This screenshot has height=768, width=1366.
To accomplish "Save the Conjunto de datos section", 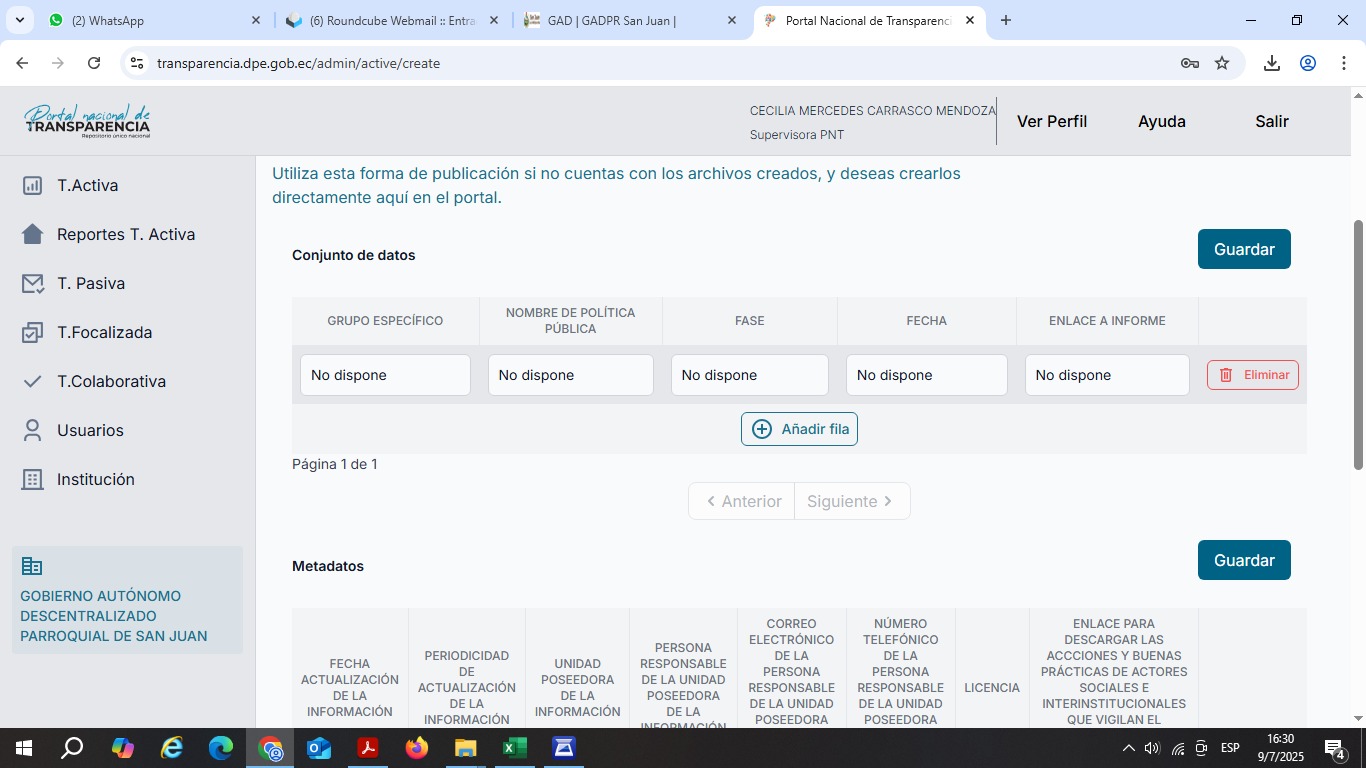I will [x=1243, y=250].
